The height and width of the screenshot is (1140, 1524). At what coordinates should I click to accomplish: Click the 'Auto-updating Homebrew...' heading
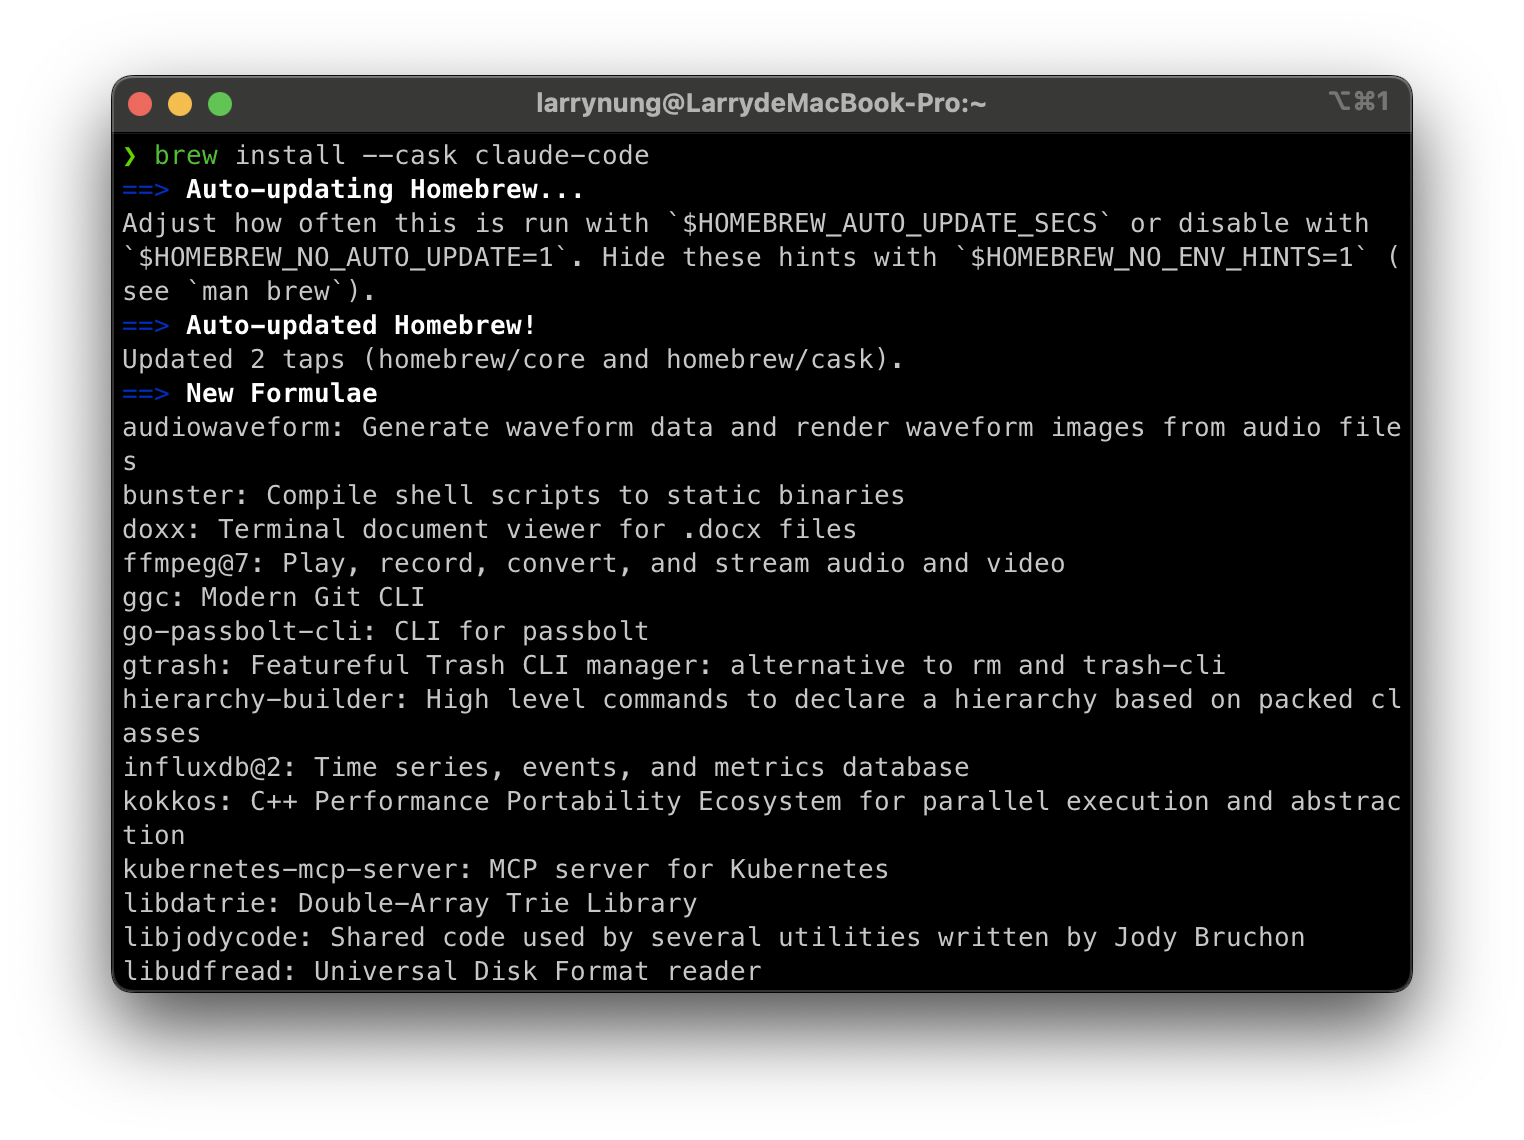click(385, 190)
